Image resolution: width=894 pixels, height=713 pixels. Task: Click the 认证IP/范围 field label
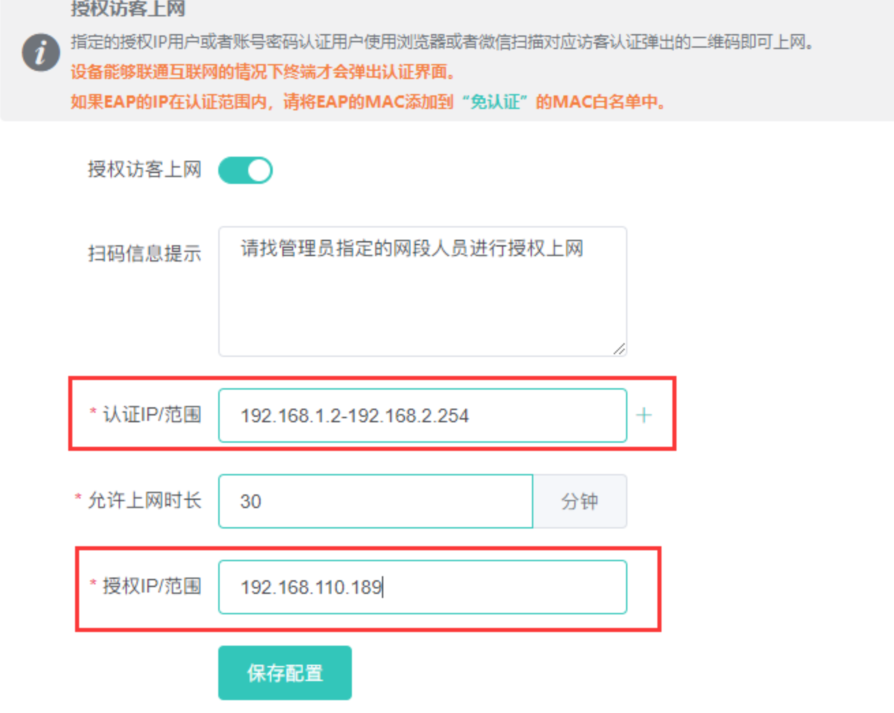tap(152, 414)
